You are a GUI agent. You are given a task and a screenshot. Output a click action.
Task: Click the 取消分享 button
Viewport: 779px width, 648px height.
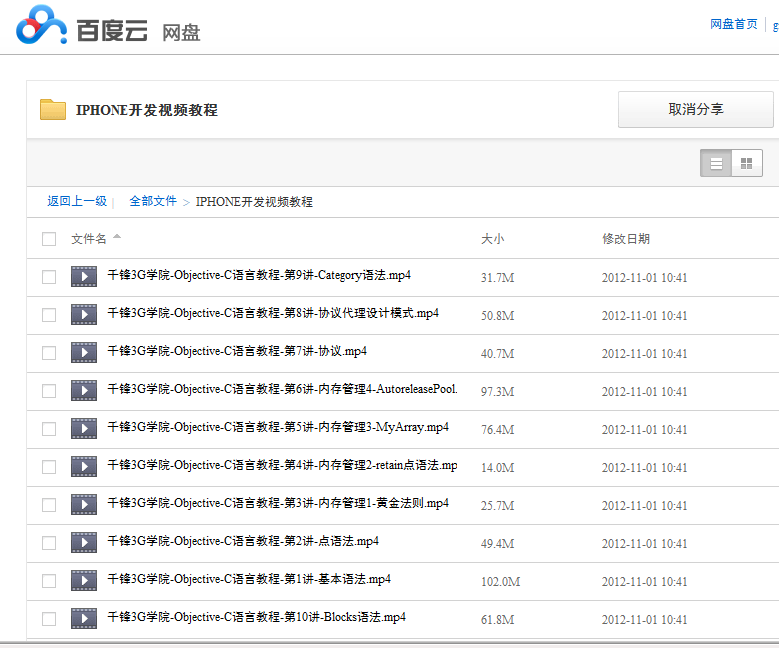point(696,109)
